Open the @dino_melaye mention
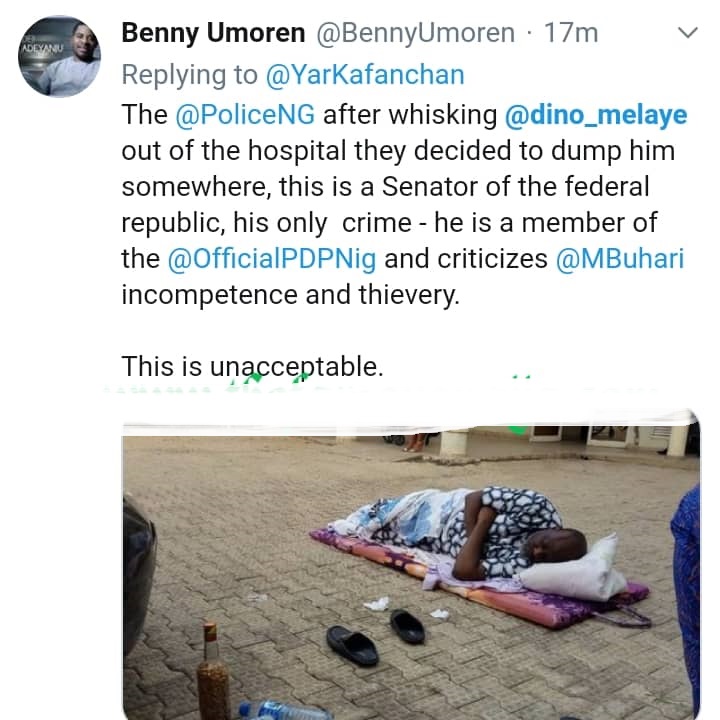The image size is (720, 720). (596, 115)
